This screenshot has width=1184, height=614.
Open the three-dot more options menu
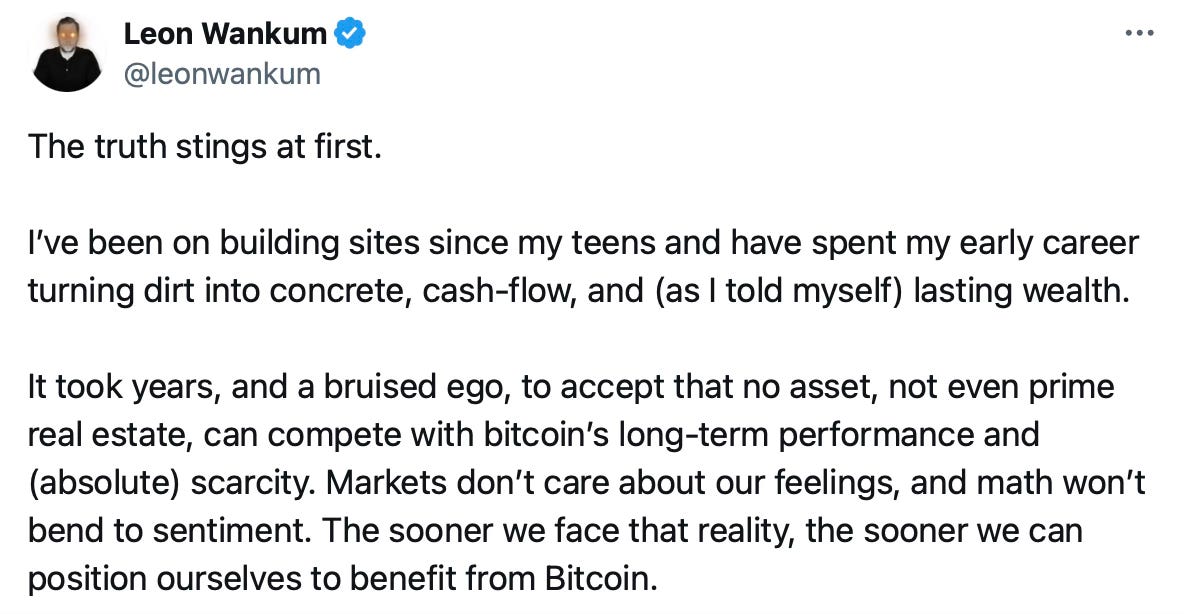click(x=1139, y=33)
